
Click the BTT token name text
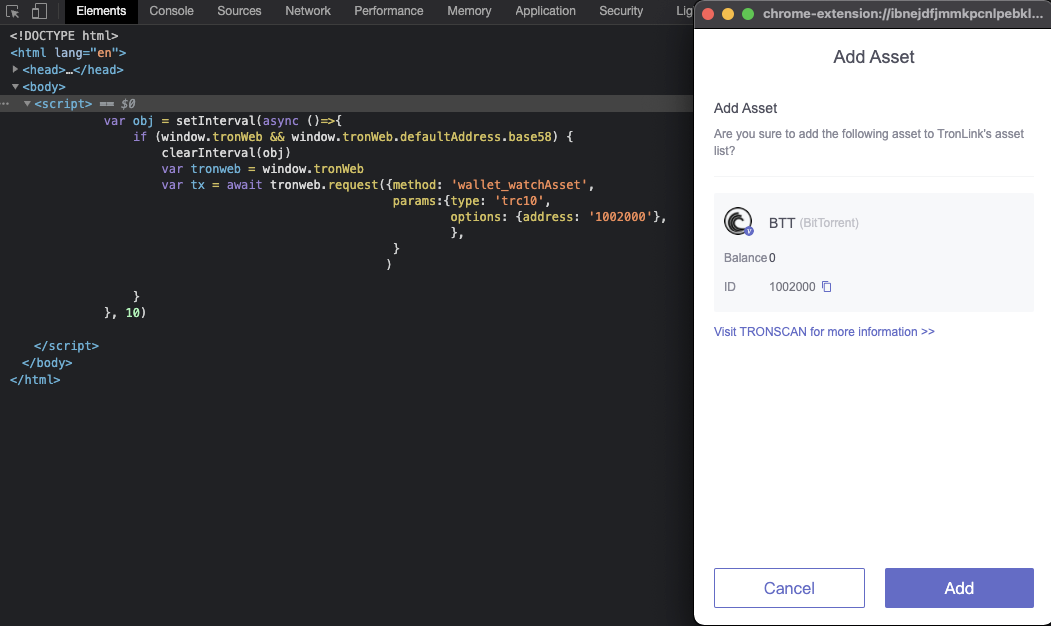pyautogui.click(x=782, y=223)
